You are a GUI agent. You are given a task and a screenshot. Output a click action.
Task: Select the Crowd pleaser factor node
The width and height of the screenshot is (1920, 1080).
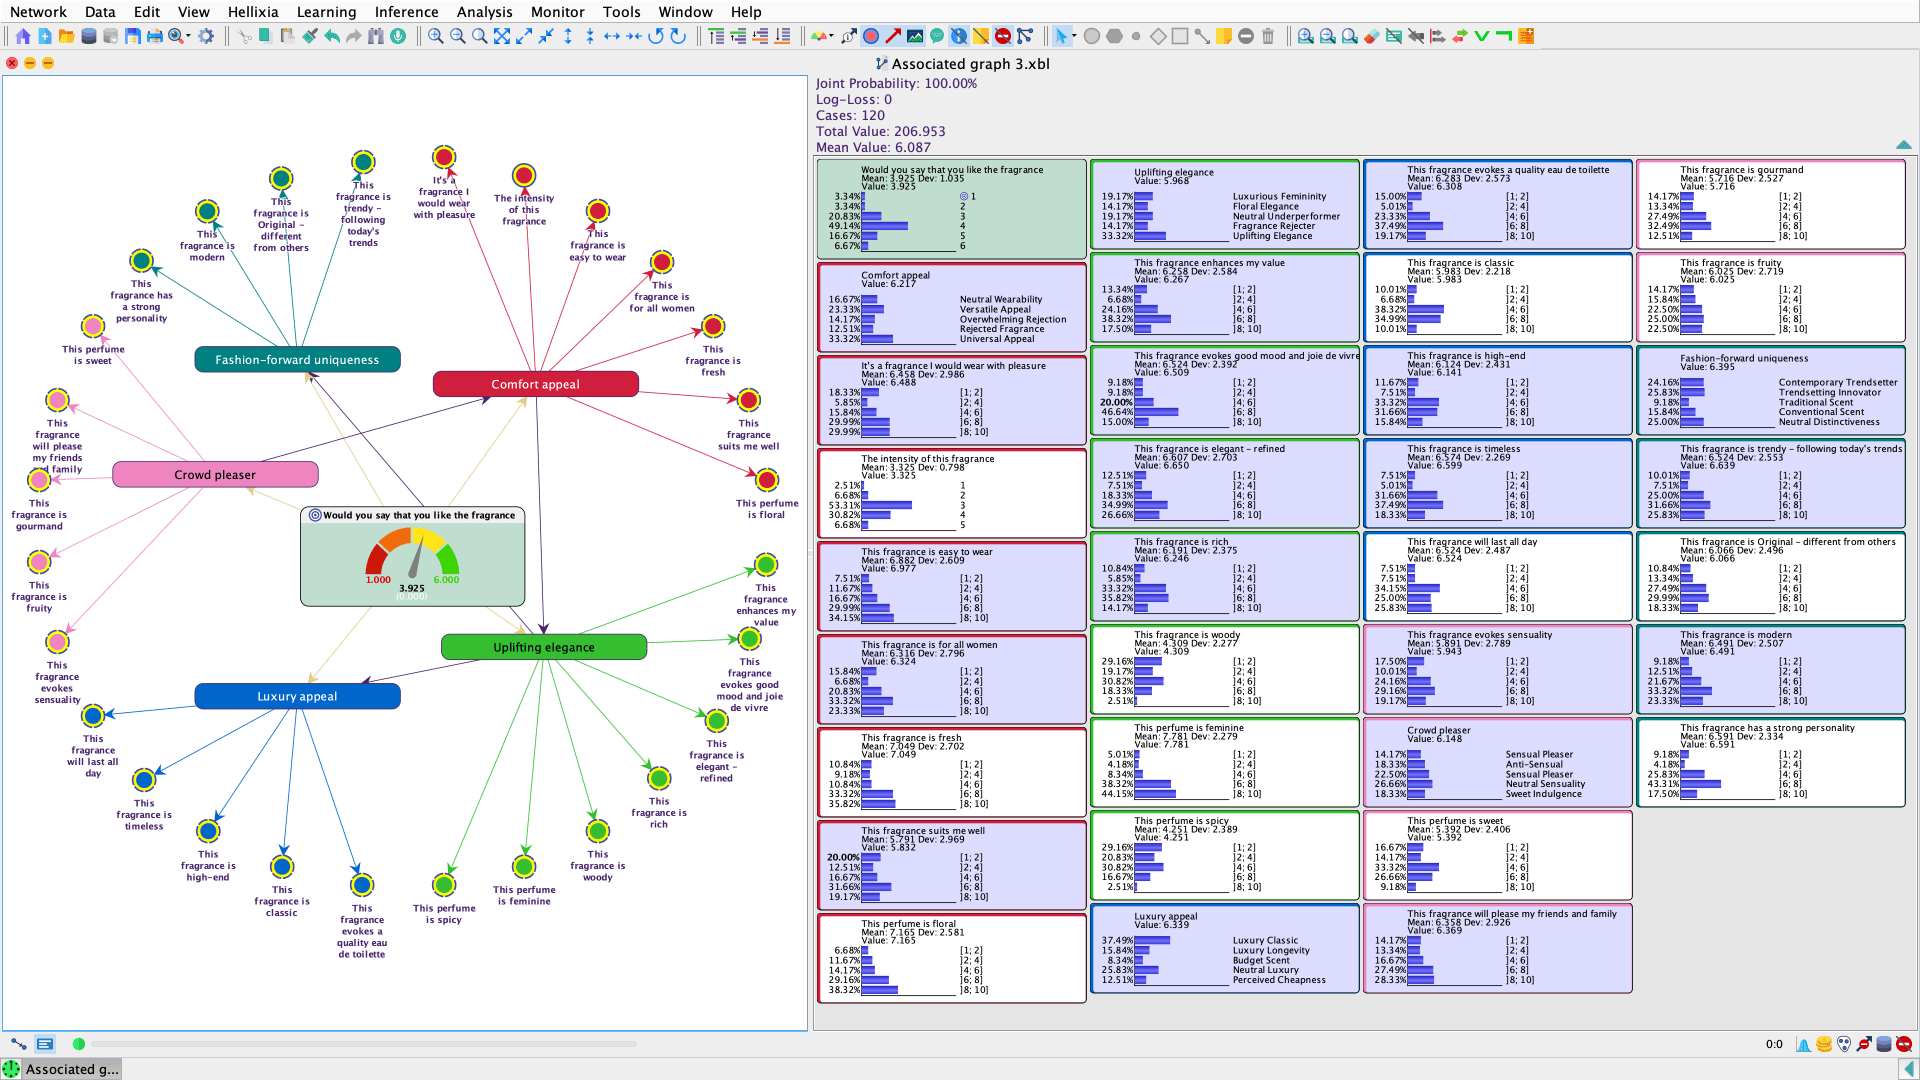215,475
